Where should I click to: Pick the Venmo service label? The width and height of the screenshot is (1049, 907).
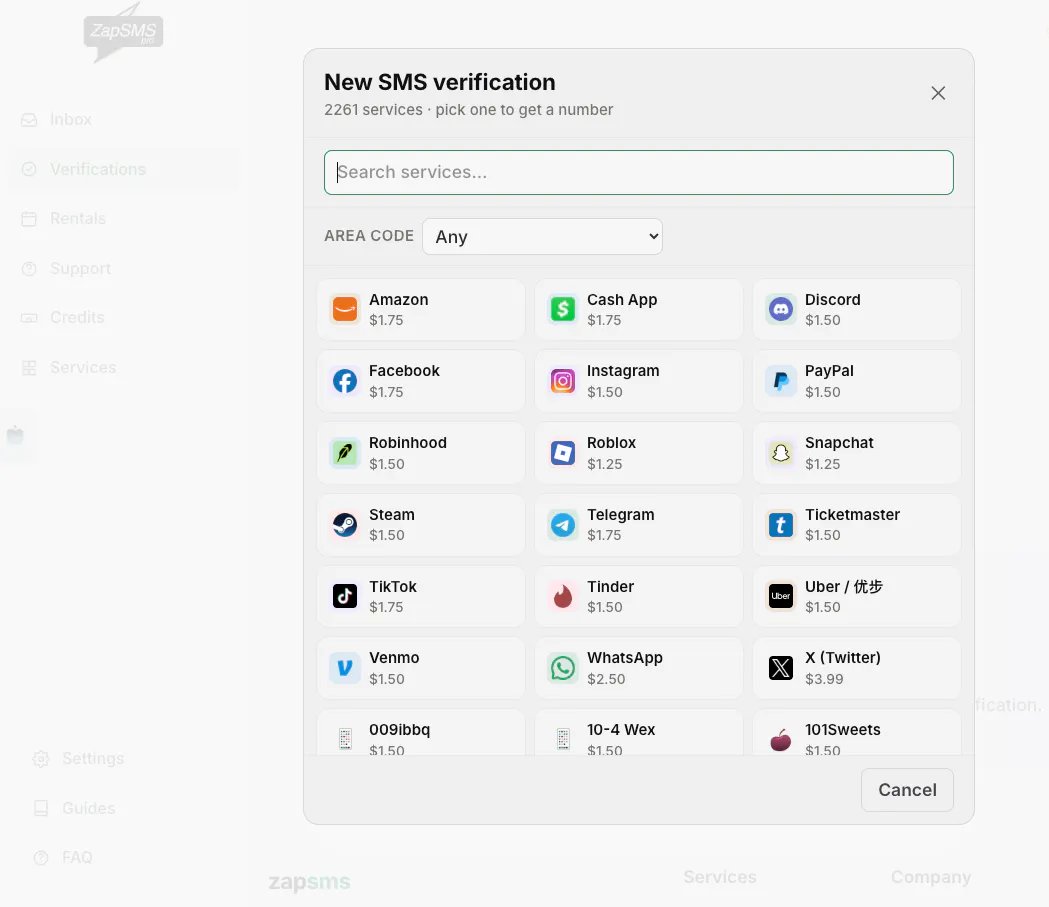pos(394,658)
